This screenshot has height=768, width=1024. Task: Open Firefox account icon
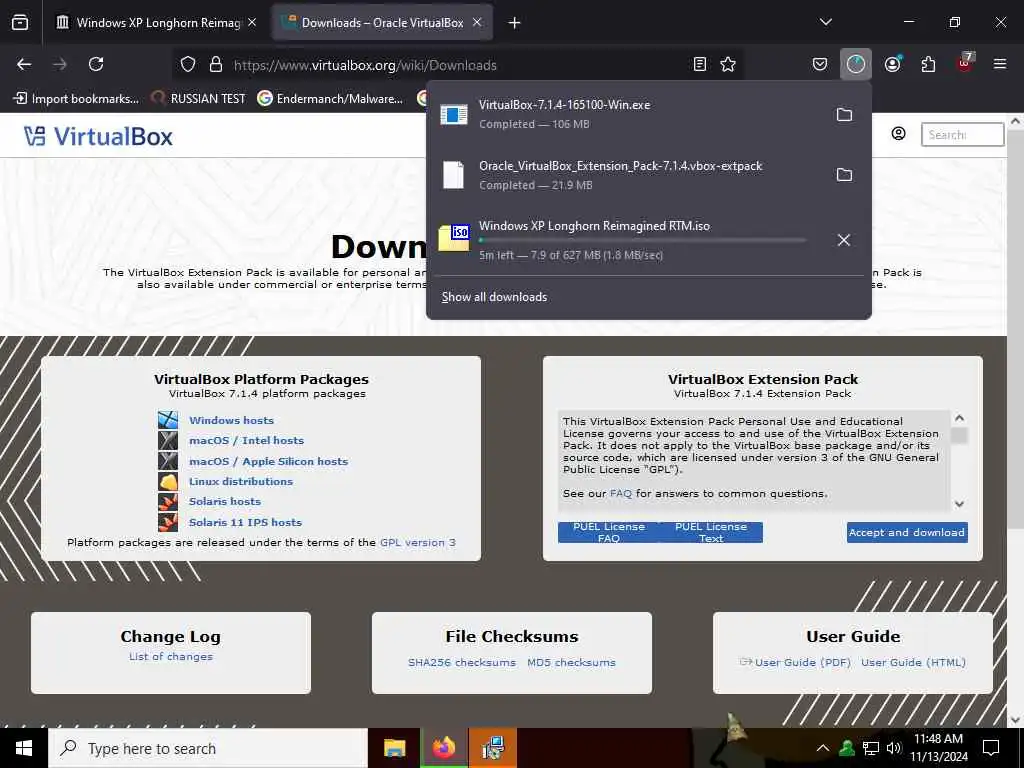coord(892,64)
